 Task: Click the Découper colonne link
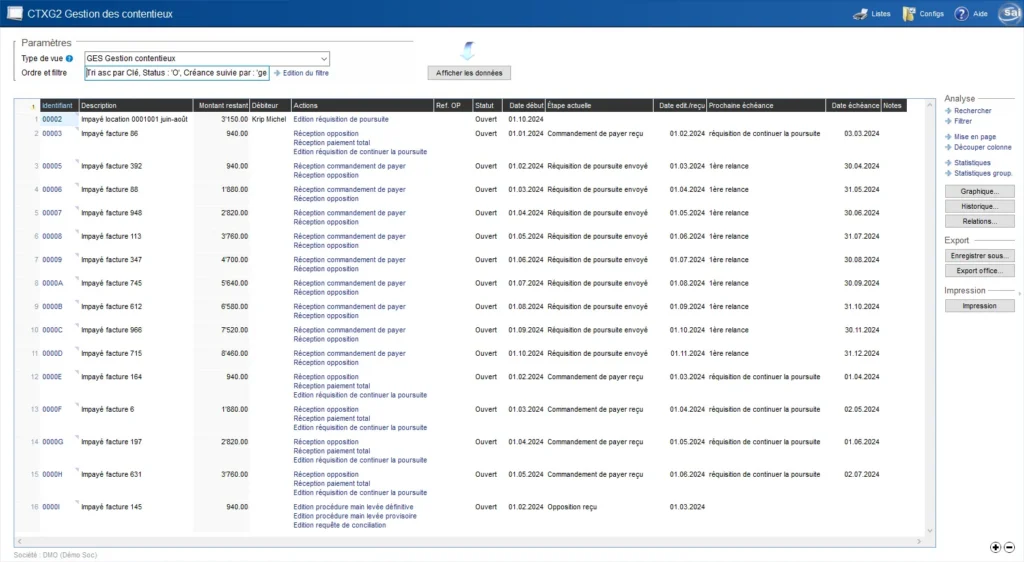pyautogui.click(x=982, y=148)
